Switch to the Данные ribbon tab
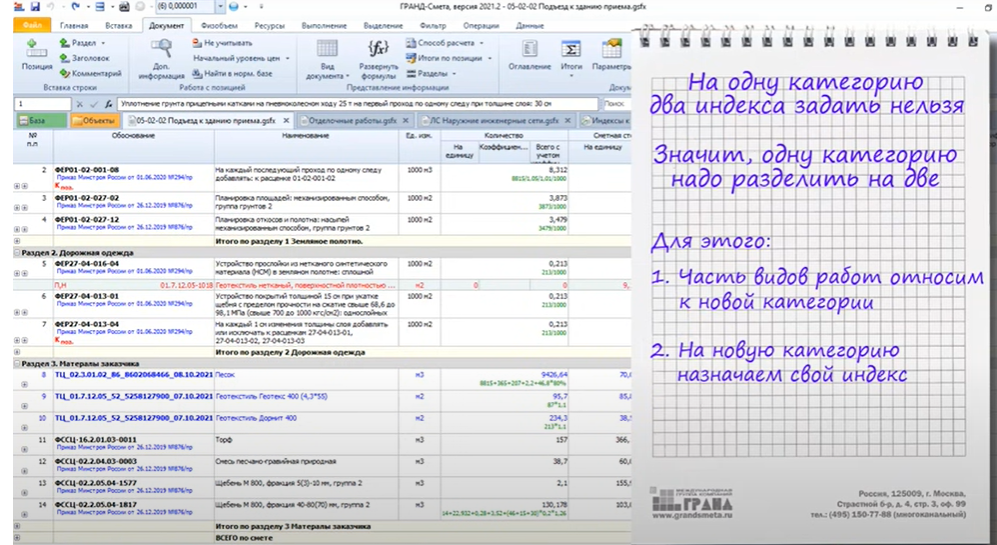 (x=529, y=25)
